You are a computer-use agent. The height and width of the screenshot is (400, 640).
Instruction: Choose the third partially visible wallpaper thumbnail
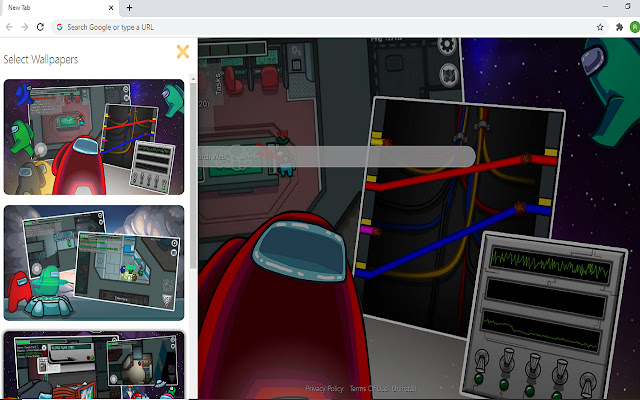[x=94, y=365]
